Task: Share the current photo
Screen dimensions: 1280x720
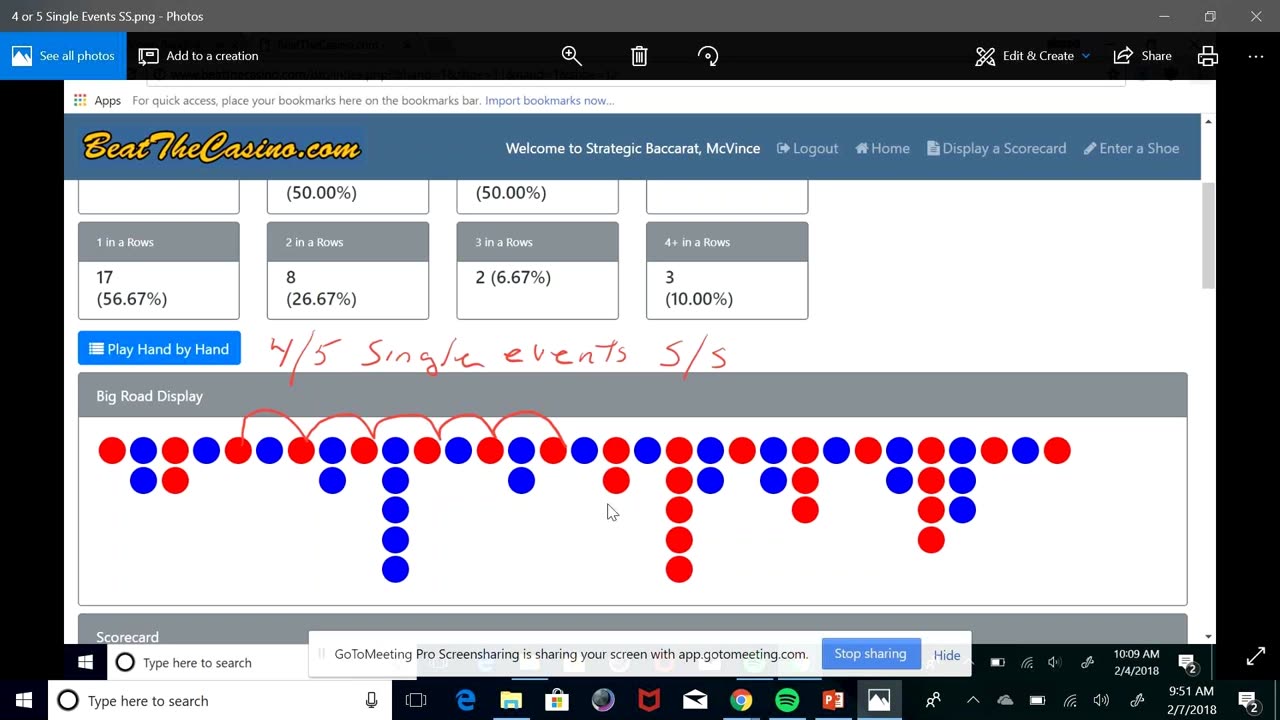Action: pyautogui.click(x=1142, y=56)
